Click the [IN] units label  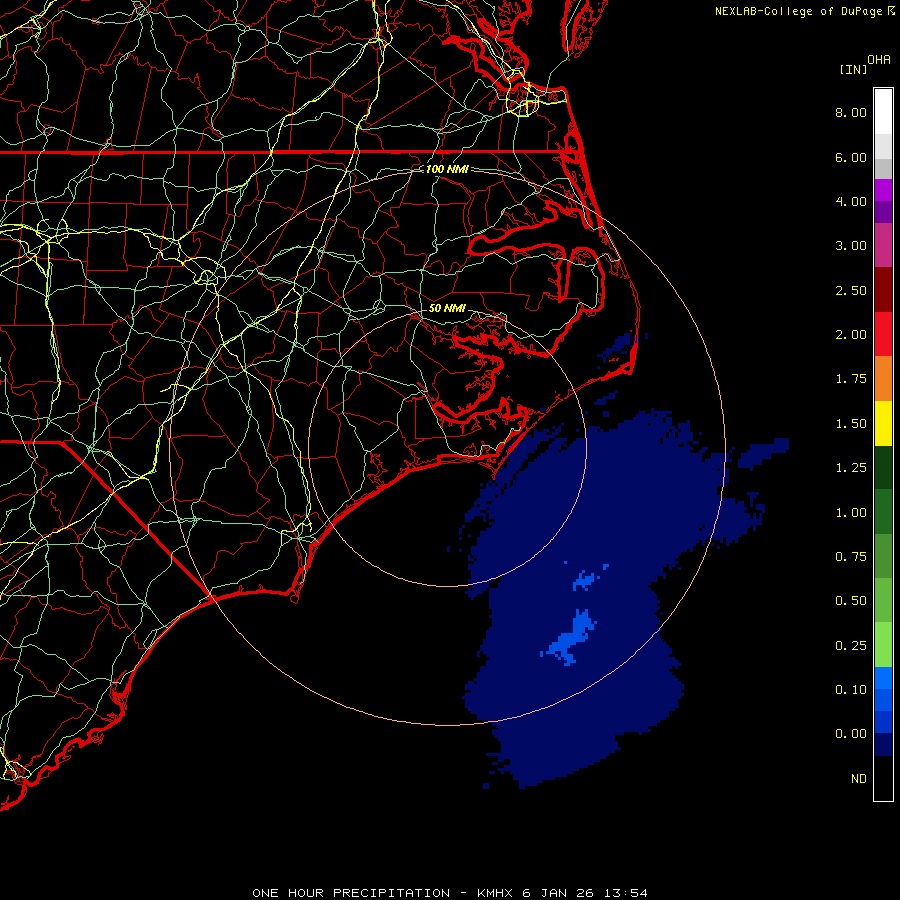(853, 69)
